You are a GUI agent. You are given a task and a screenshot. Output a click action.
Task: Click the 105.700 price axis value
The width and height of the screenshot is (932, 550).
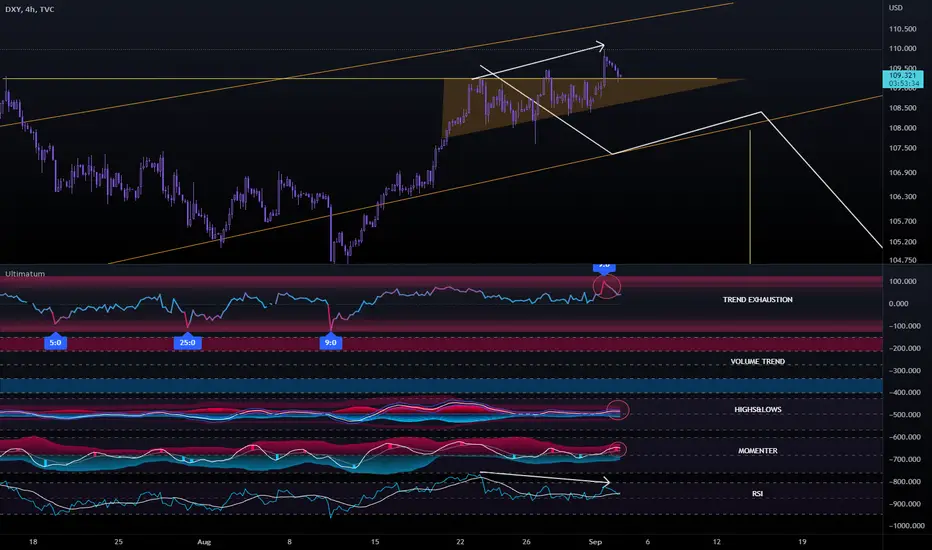[902, 221]
